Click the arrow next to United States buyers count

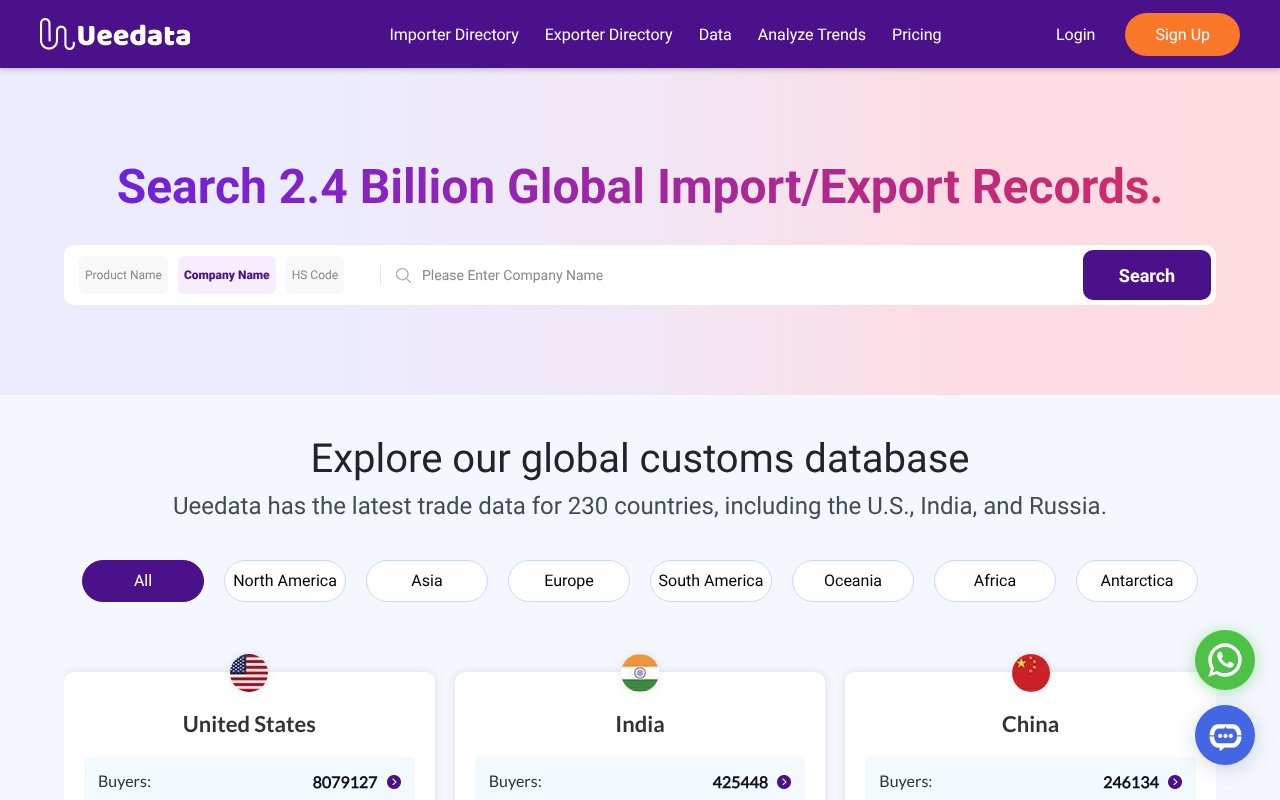[394, 782]
